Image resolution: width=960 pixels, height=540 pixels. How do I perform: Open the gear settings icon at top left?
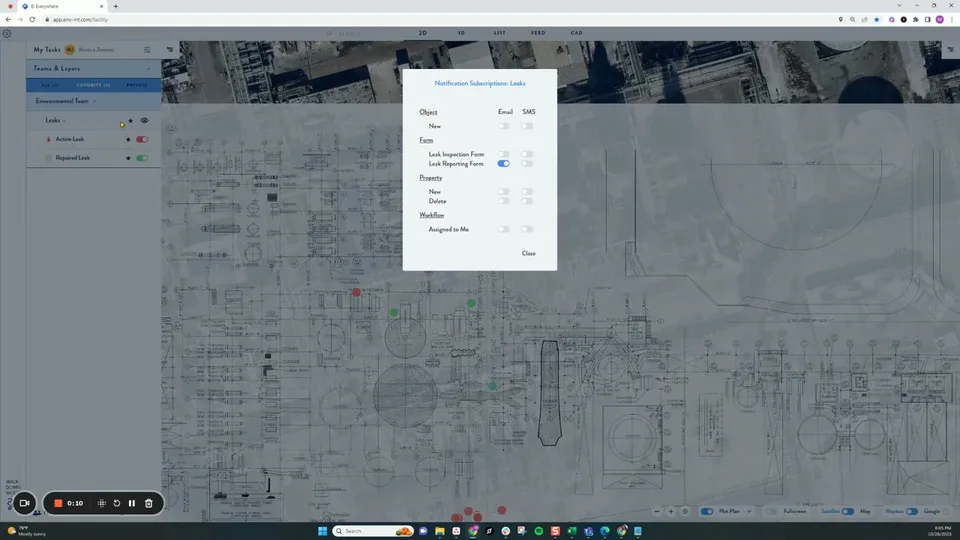point(7,34)
